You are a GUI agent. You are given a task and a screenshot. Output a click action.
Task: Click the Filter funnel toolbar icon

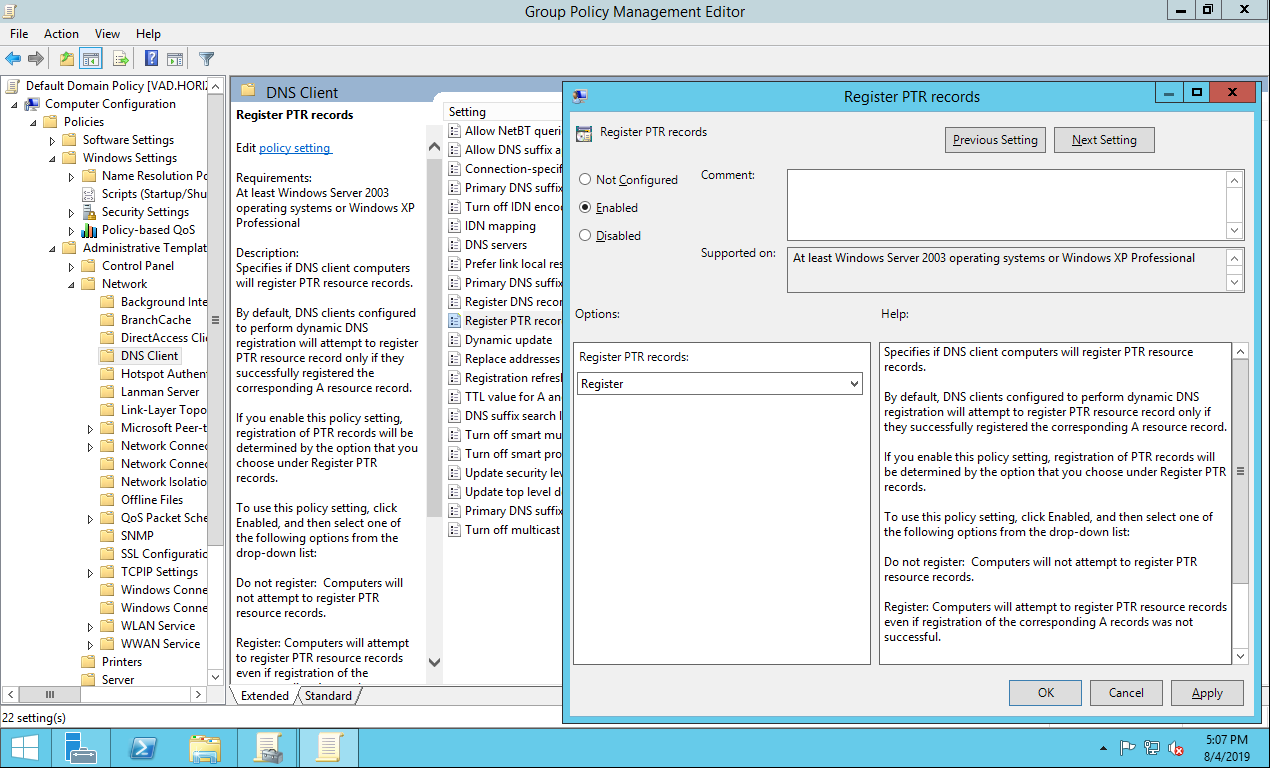(206, 59)
